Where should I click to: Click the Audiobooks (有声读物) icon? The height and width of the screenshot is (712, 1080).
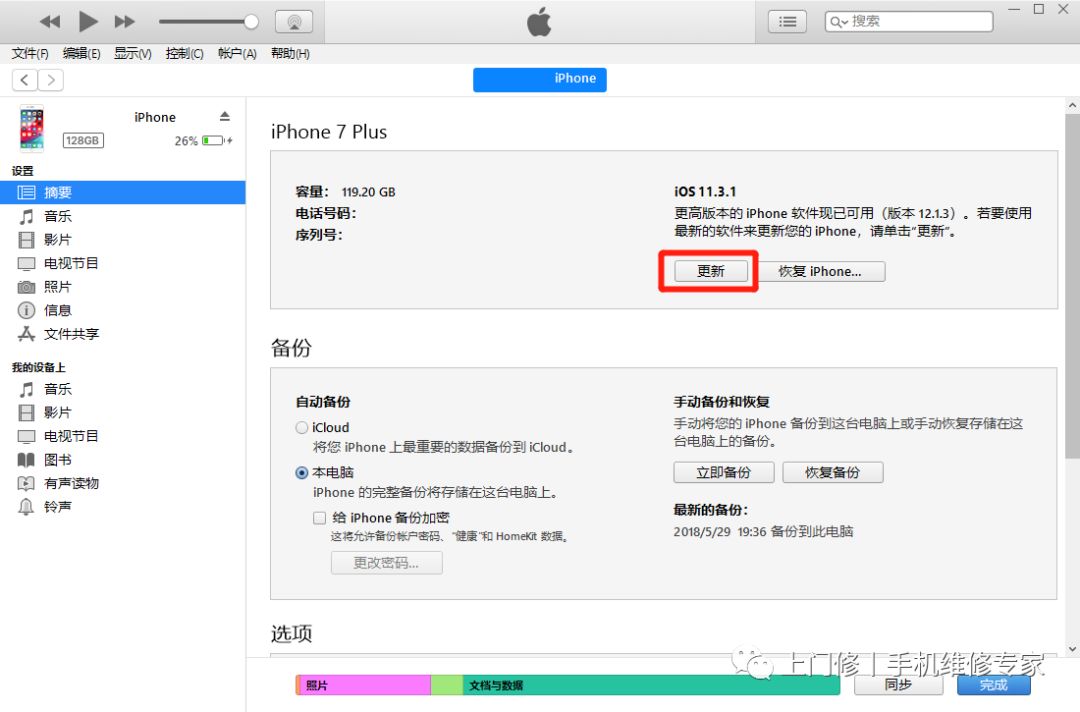tap(26, 483)
